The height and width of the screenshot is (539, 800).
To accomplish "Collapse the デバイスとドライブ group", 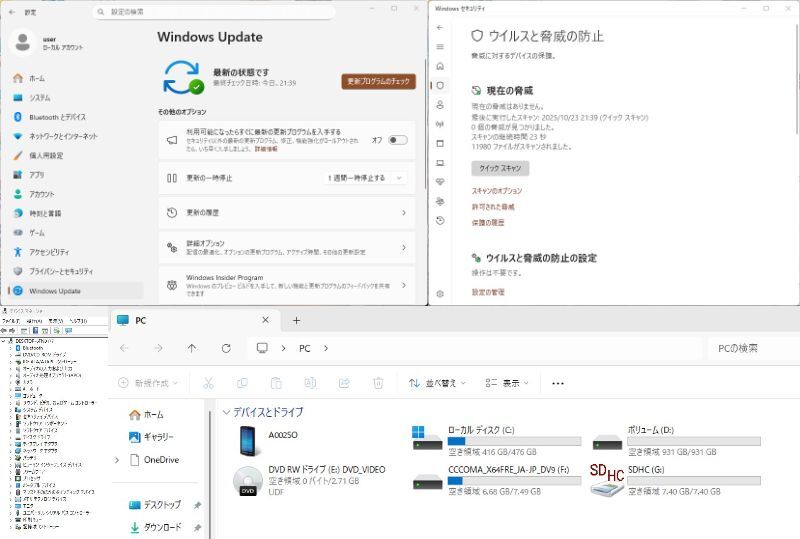I will click(226, 412).
